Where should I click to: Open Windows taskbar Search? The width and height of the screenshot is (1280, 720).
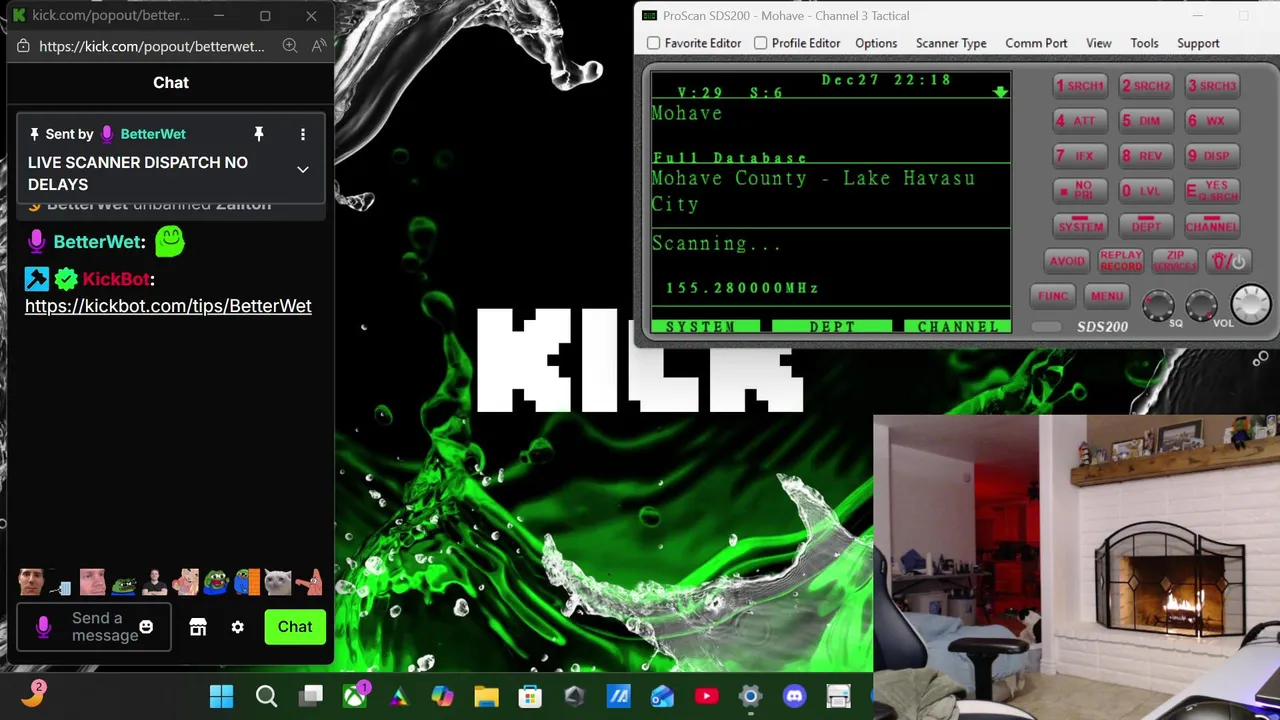[266, 696]
